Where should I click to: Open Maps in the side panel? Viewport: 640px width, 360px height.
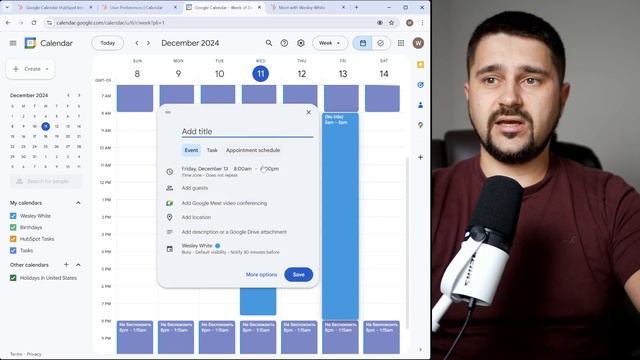[420, 125]
